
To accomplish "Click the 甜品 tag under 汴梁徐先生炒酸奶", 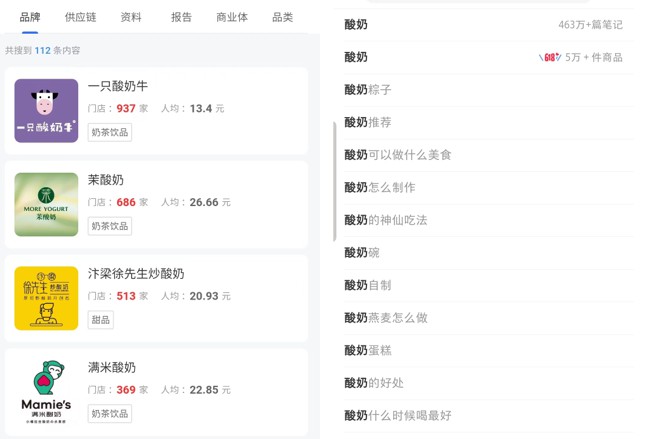I will tap(101, 320).
